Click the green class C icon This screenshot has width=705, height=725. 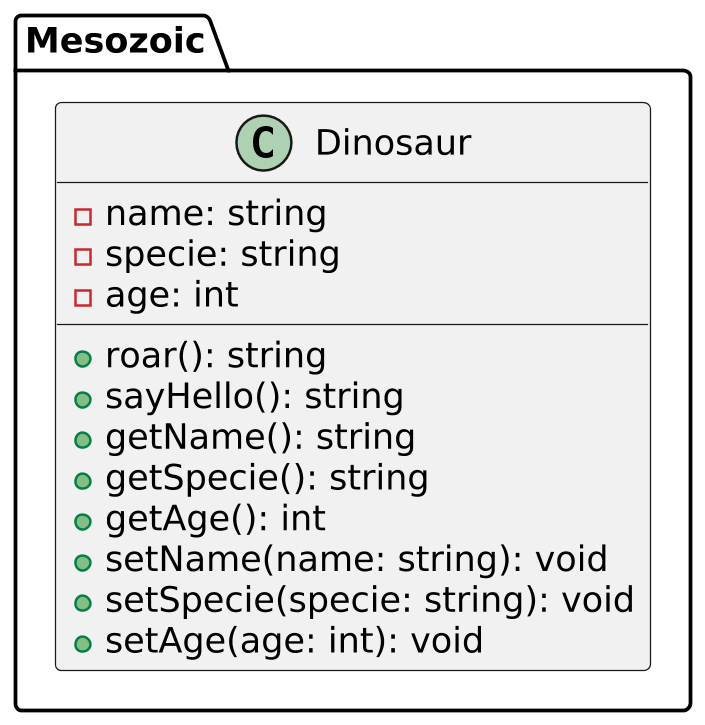264,143
